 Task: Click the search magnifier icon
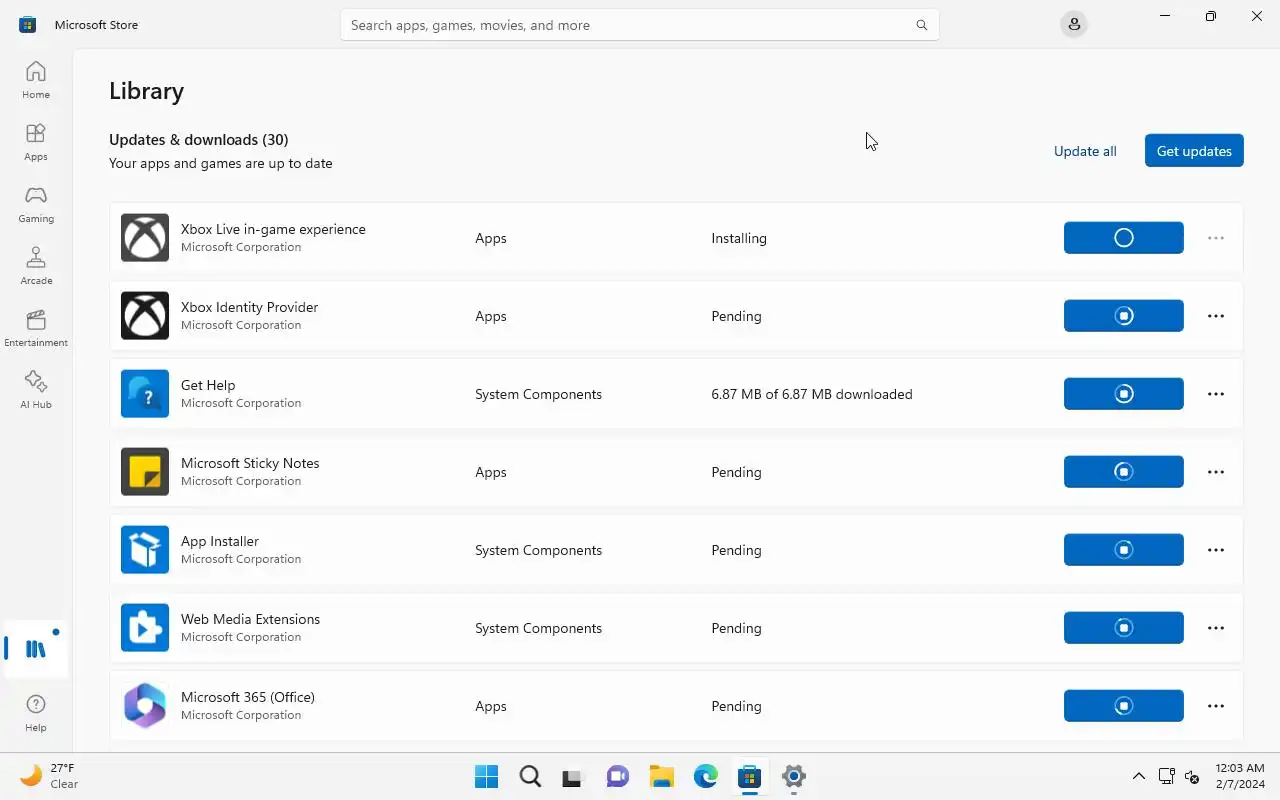(922, 25)
